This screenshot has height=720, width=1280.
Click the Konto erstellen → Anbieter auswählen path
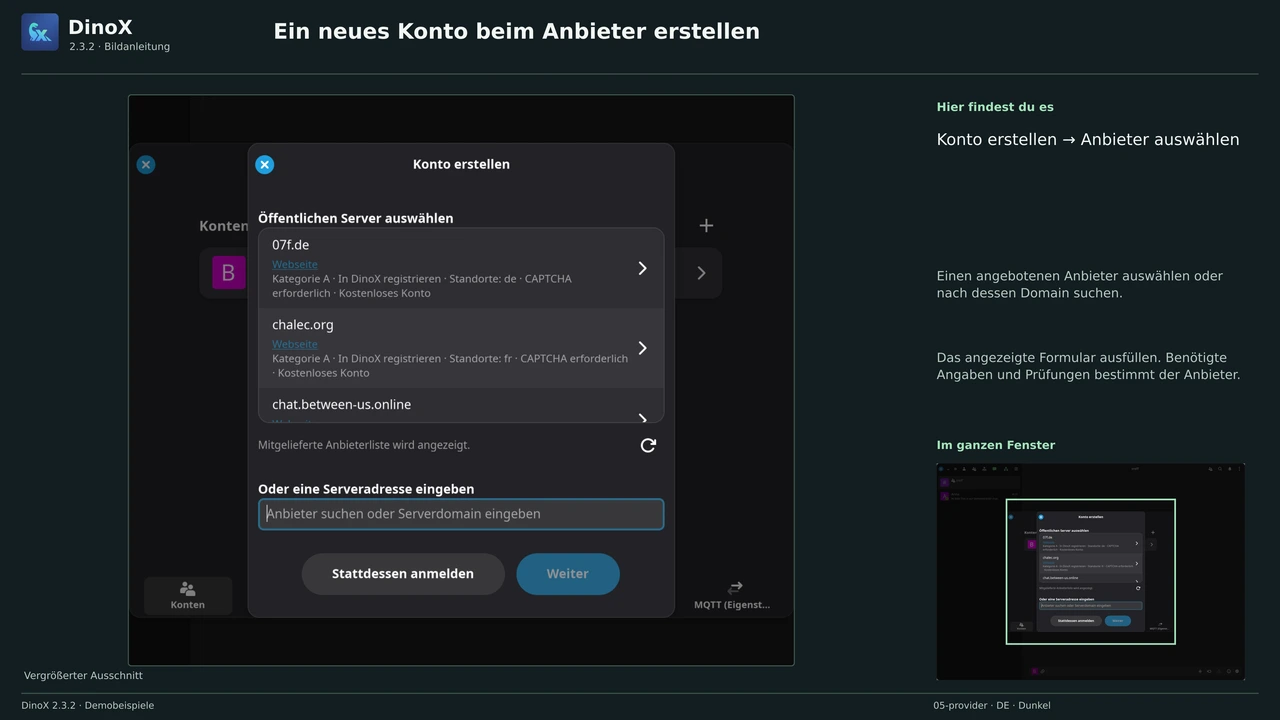click(x=1088, y=140)
